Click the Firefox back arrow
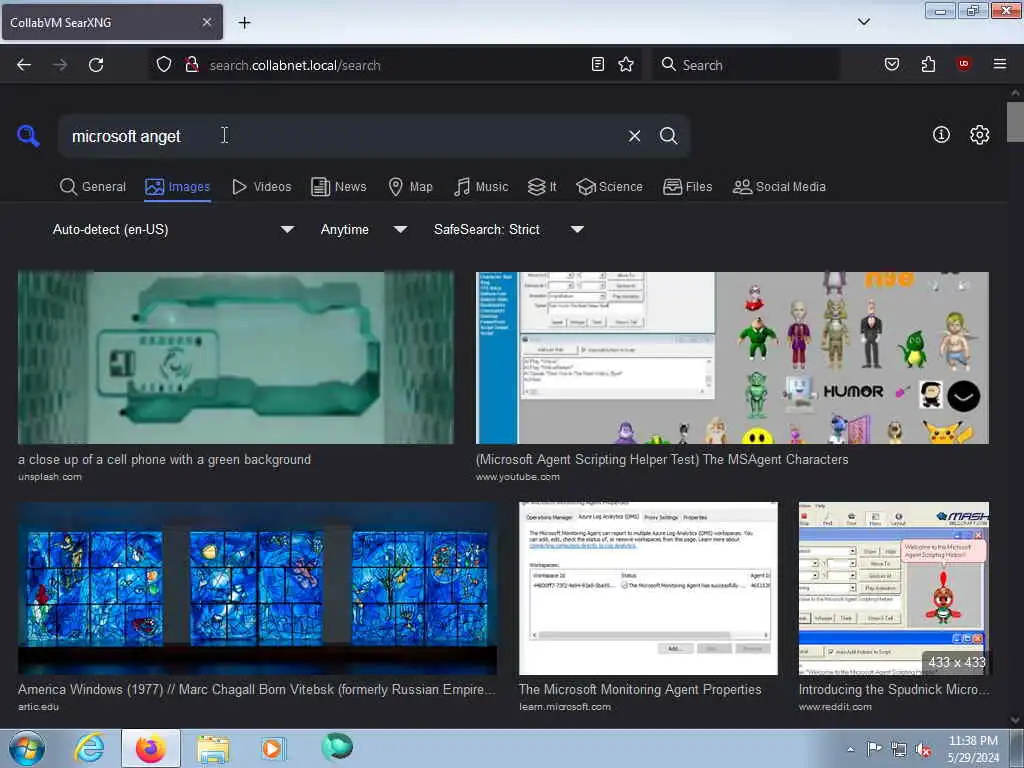This screenshot has height=768, width=1024. (24, 65)
